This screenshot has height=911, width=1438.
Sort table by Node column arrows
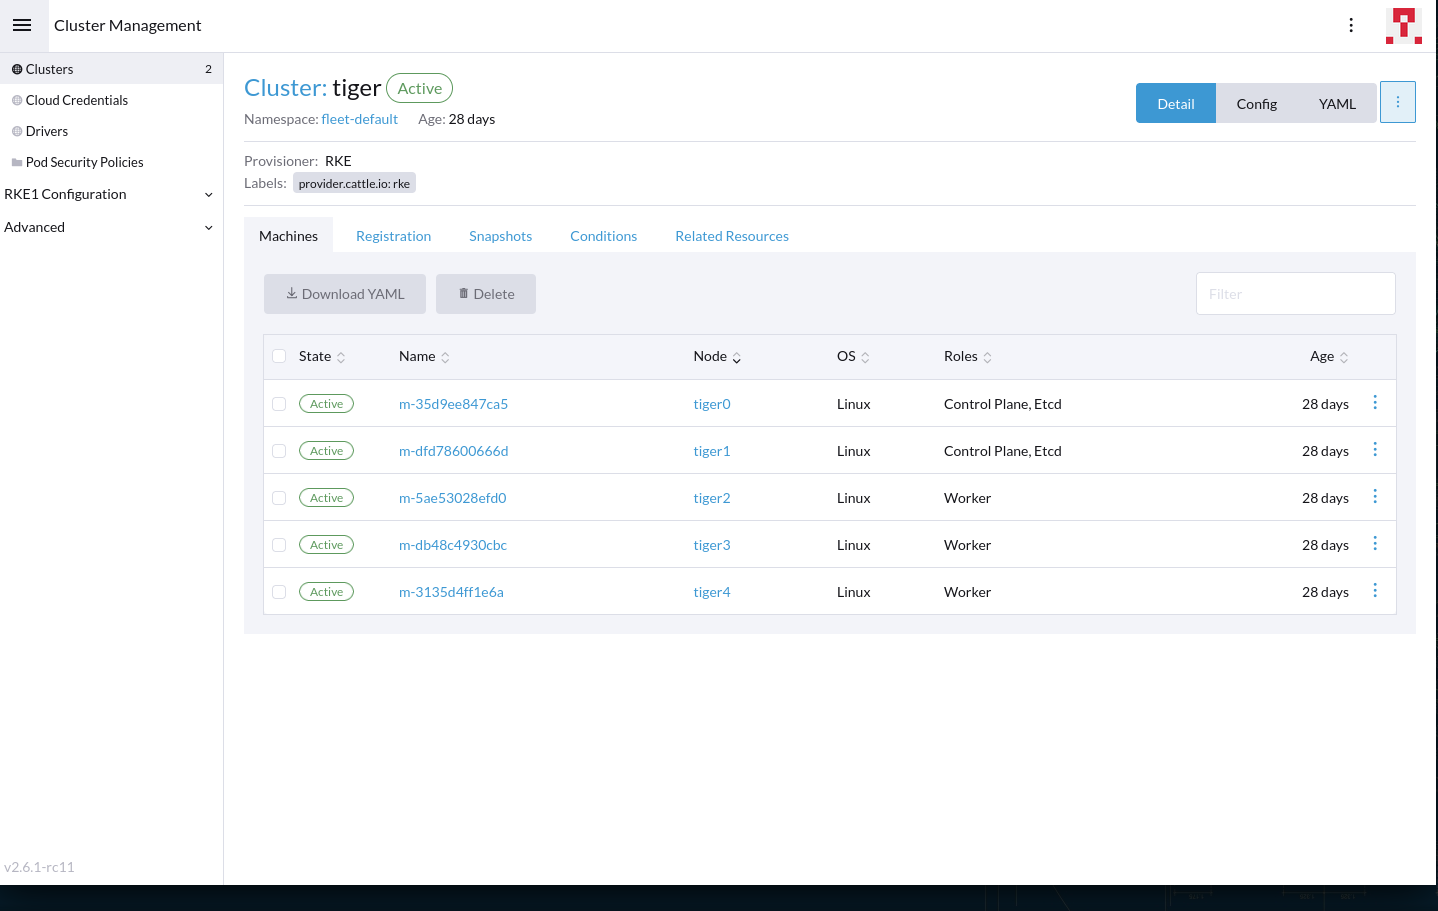(737, 357)
